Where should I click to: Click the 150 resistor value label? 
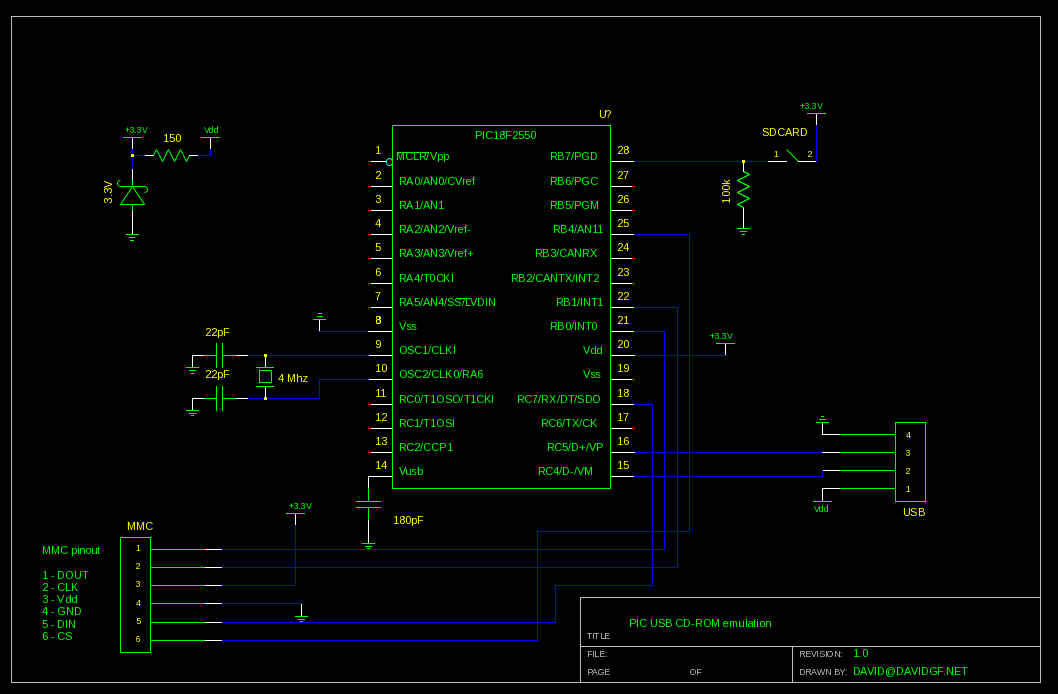pyautogui.click(x=172, y=138)
